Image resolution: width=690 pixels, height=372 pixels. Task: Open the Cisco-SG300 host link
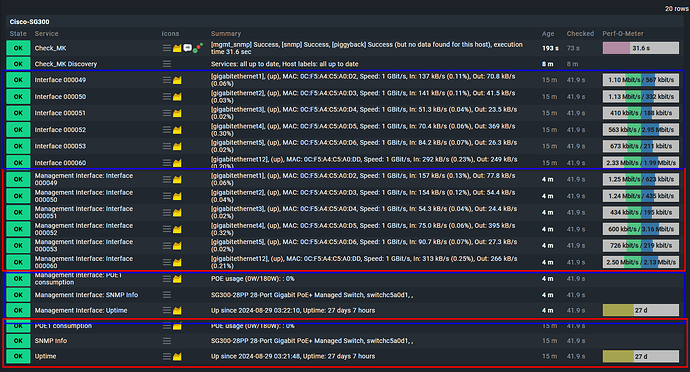29,22
